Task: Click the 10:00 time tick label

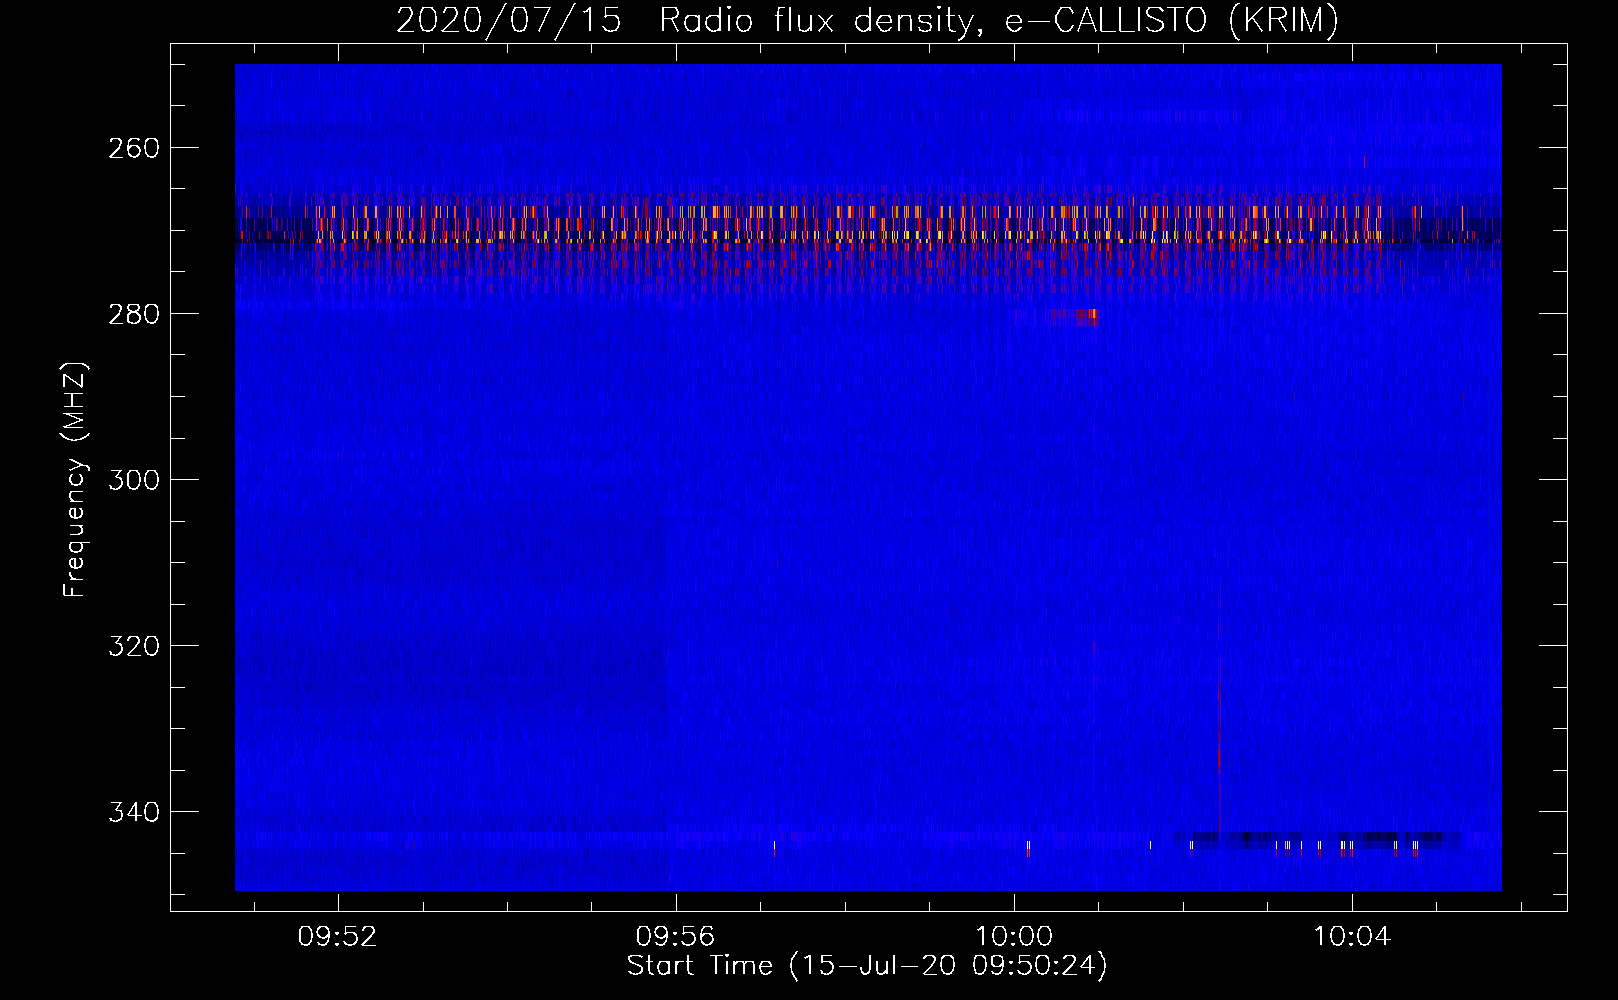Action: (1014, 936)
